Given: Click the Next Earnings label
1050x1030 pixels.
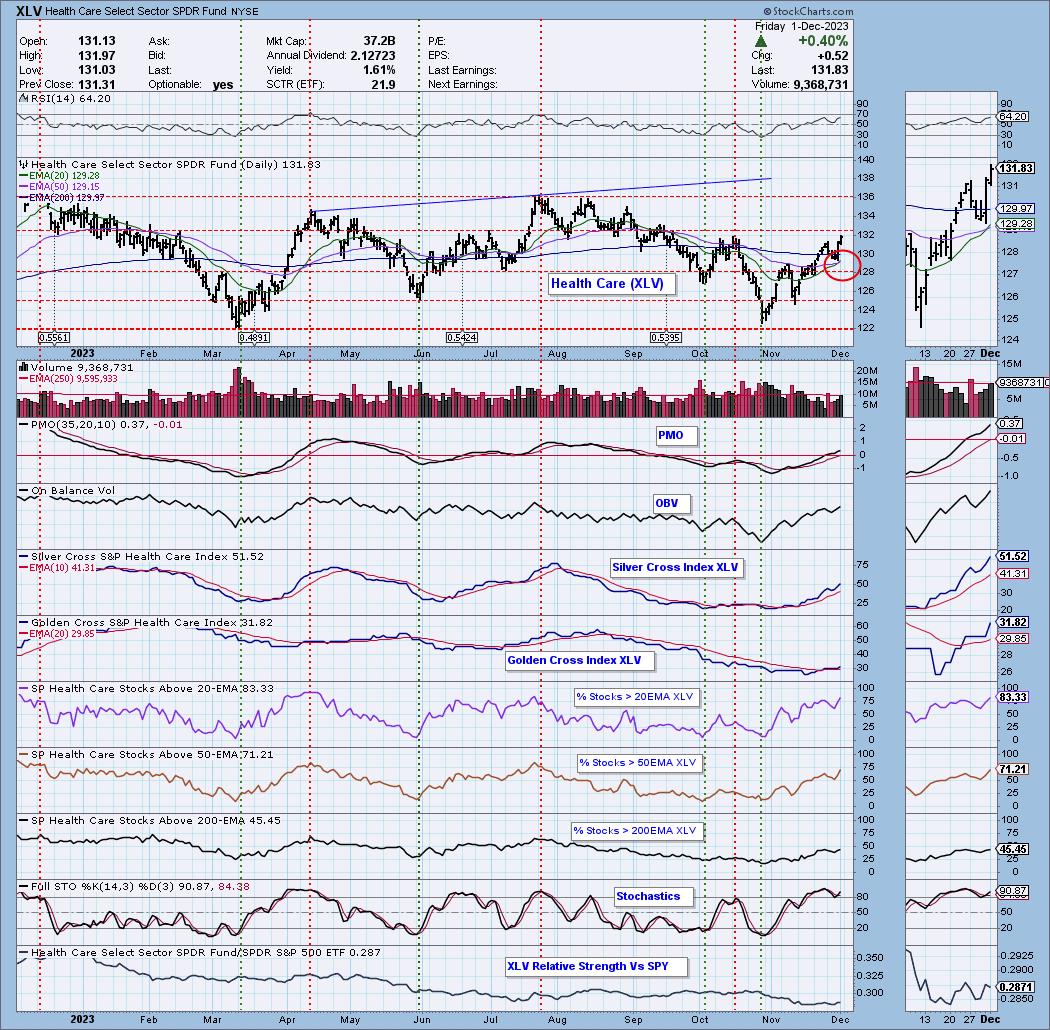Looking at the screenshot, I should click(462, 84).
